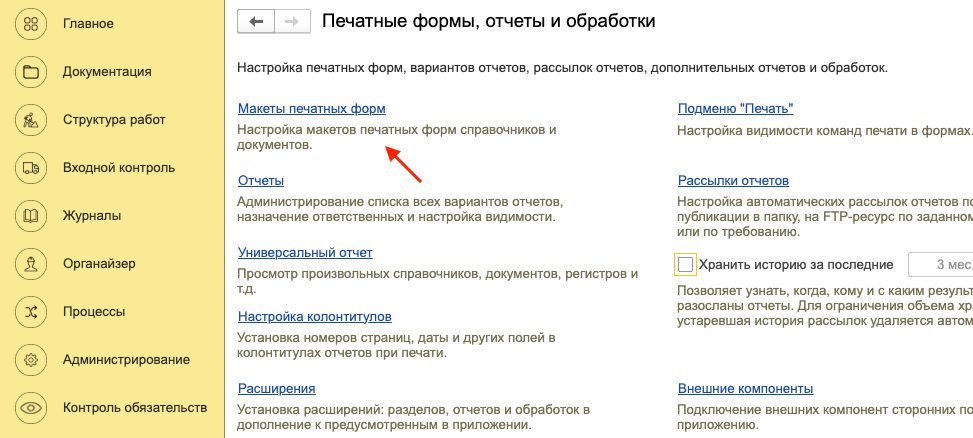Click the Органайзер person icon
This screenshot has width=973, height=438.
[31, 263]
